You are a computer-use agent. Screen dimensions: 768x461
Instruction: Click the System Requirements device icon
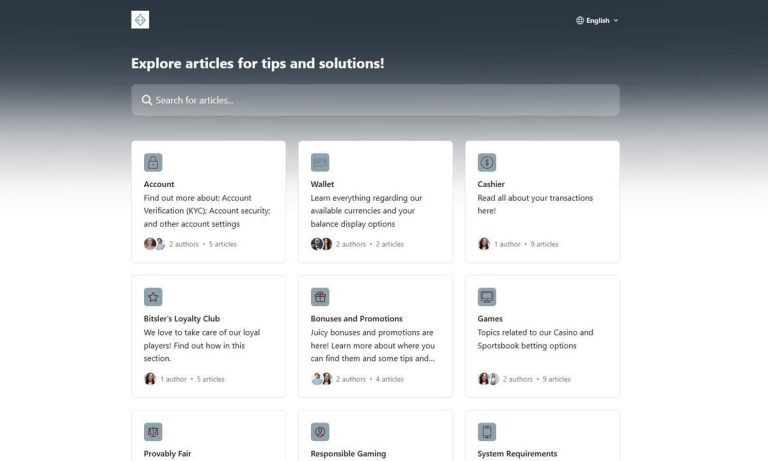point(487,432)
